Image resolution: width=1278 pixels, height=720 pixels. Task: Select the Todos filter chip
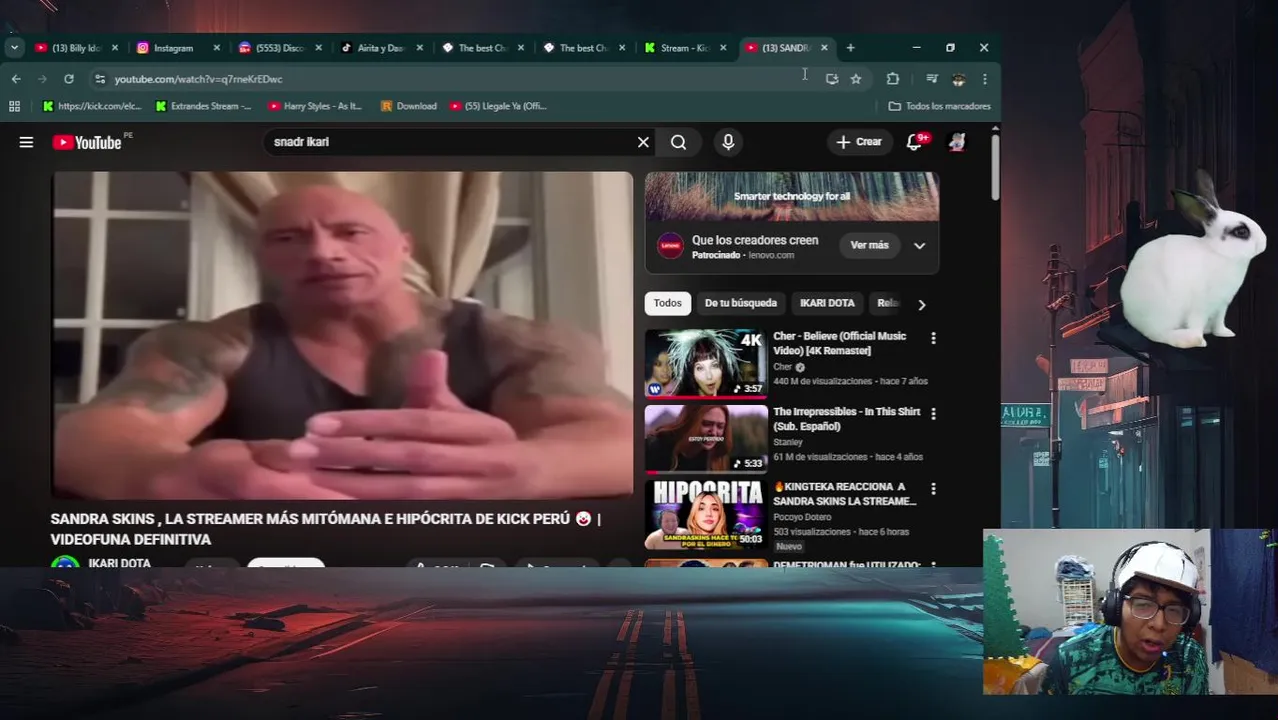coord(668,303)
